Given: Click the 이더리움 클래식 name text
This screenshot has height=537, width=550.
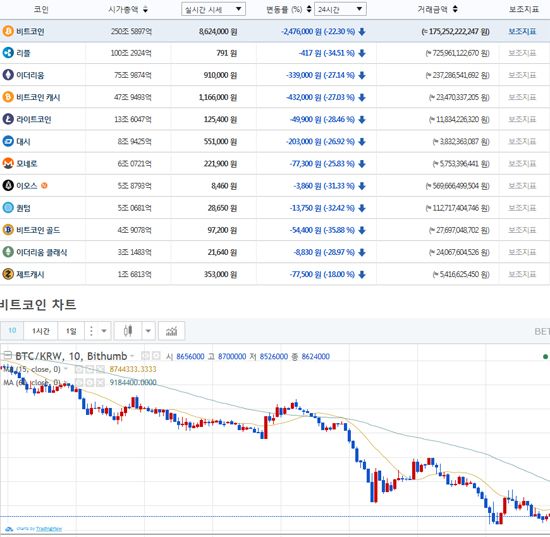Looking at the screenshot, I should tap(42, 252).
